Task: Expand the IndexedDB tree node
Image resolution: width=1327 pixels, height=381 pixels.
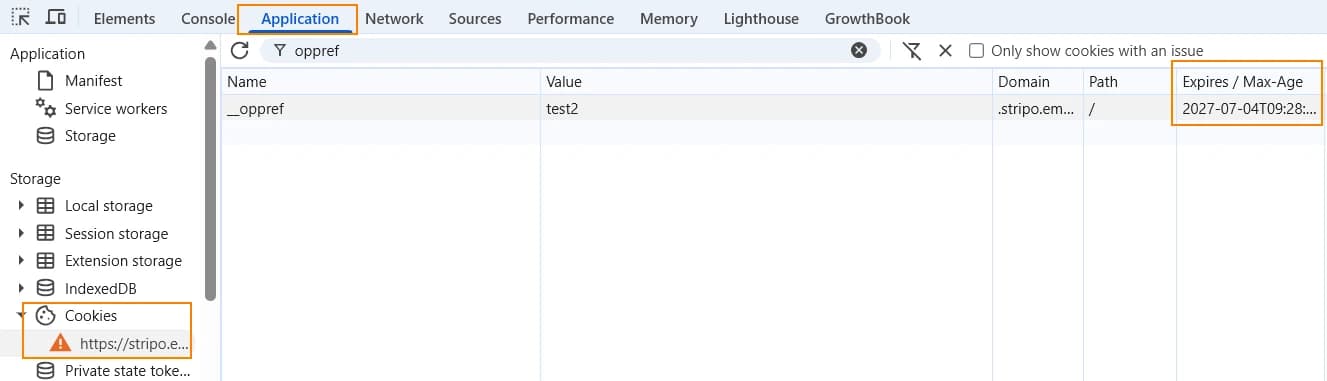Action: coord(21,288)
